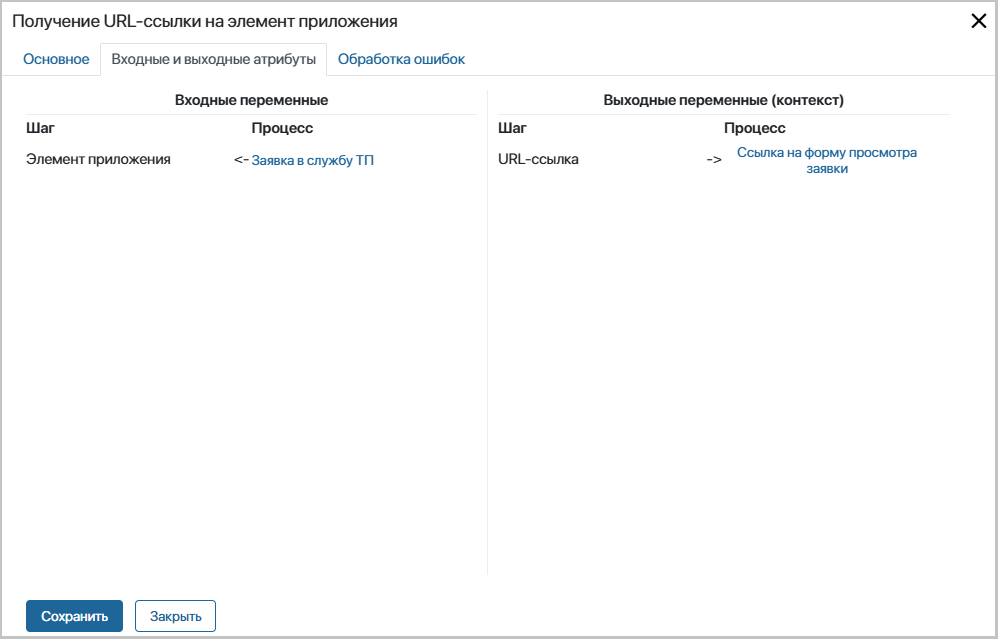Screen dimensions: 998x639
Task: Click the Выходные переменные (контекст) section header
Action: (x=724, y=100)
